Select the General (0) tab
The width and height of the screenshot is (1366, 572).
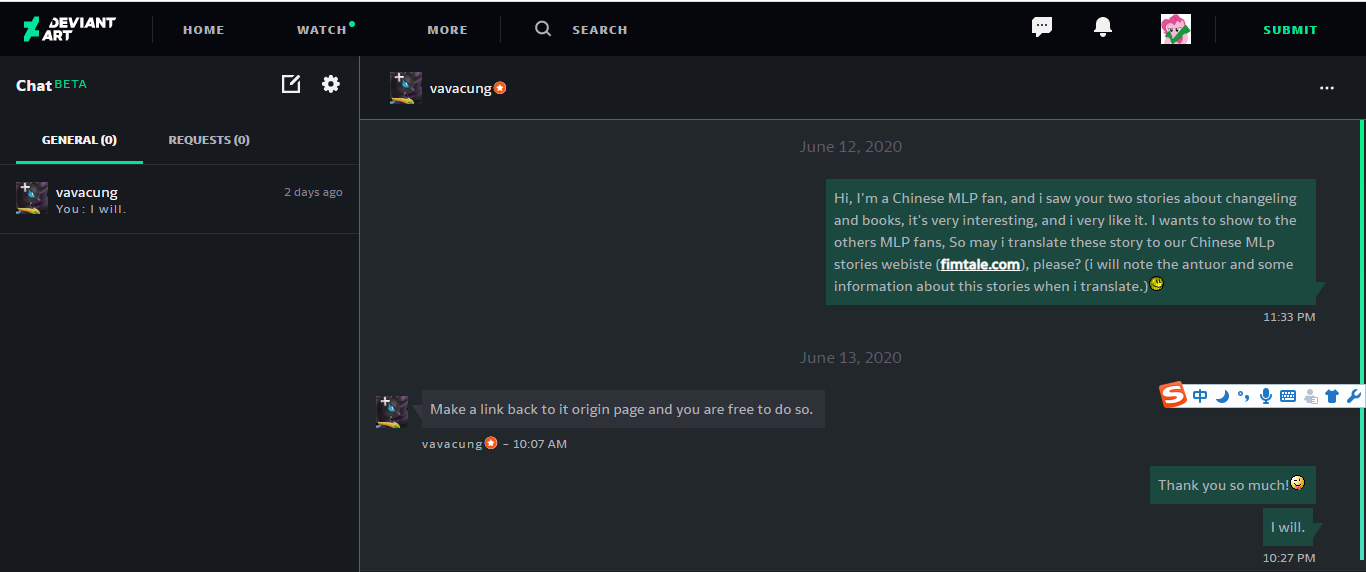pyautogui.click(x=79, y=140)
